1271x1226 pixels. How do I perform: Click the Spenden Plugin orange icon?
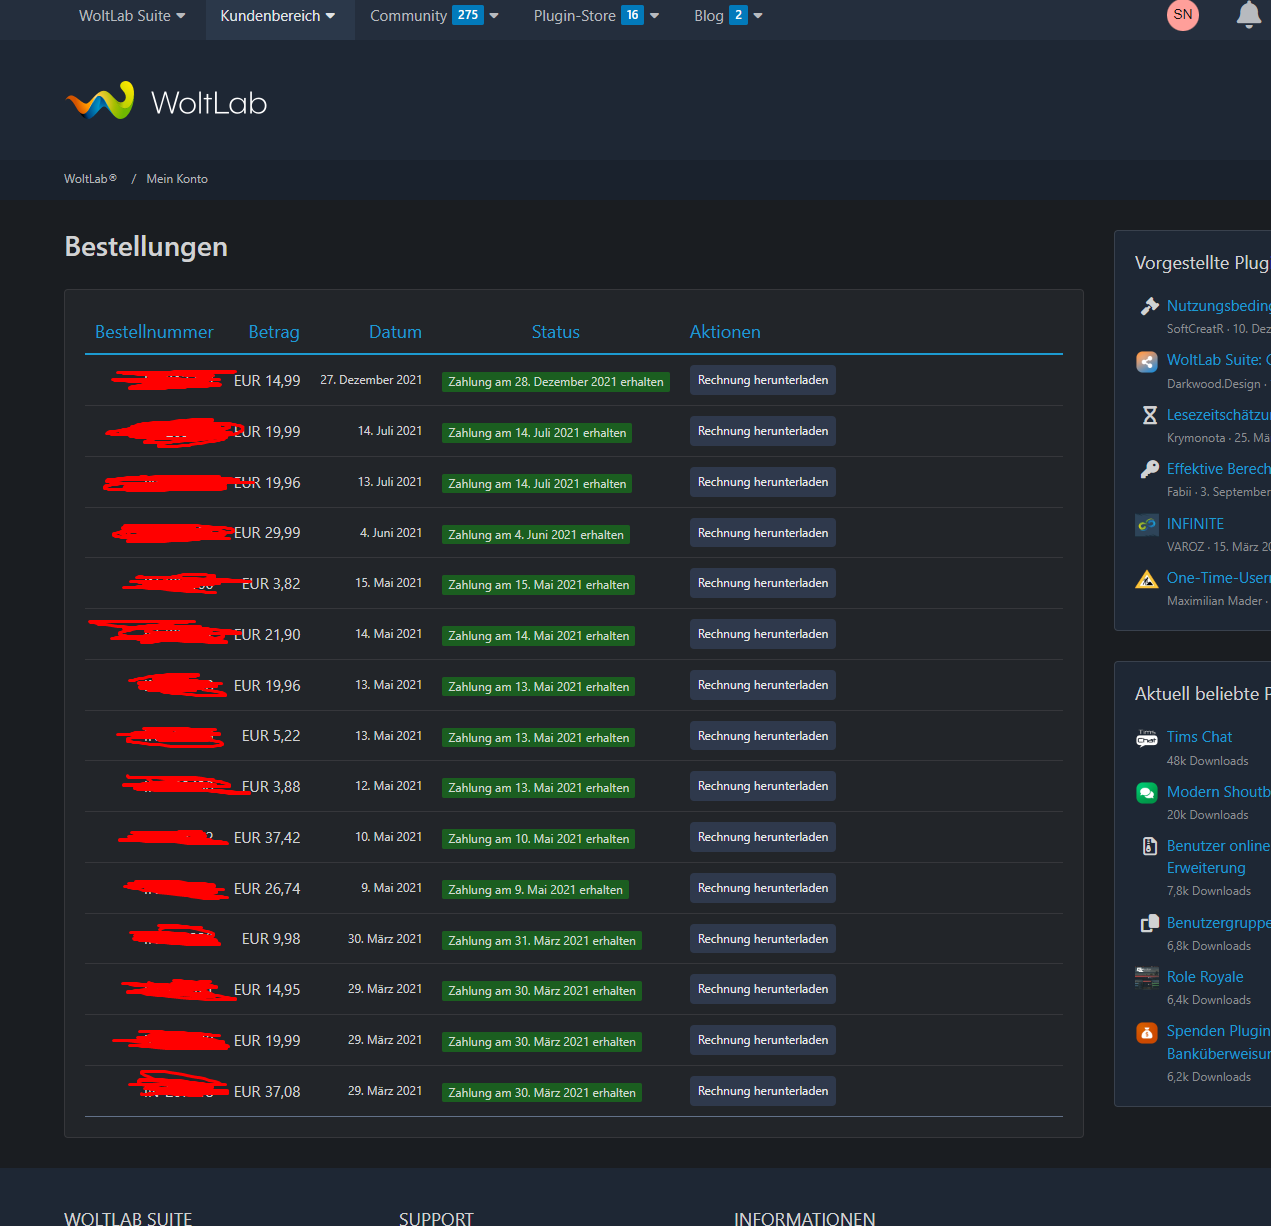1147,1032
